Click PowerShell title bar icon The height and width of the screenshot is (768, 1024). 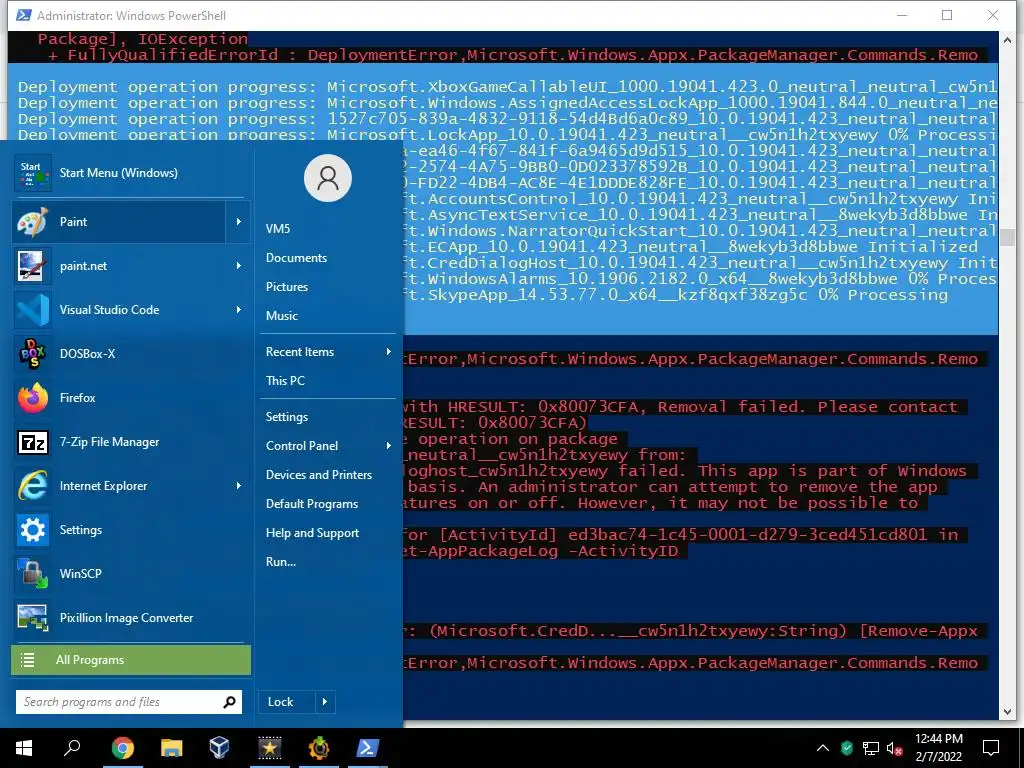24,15
